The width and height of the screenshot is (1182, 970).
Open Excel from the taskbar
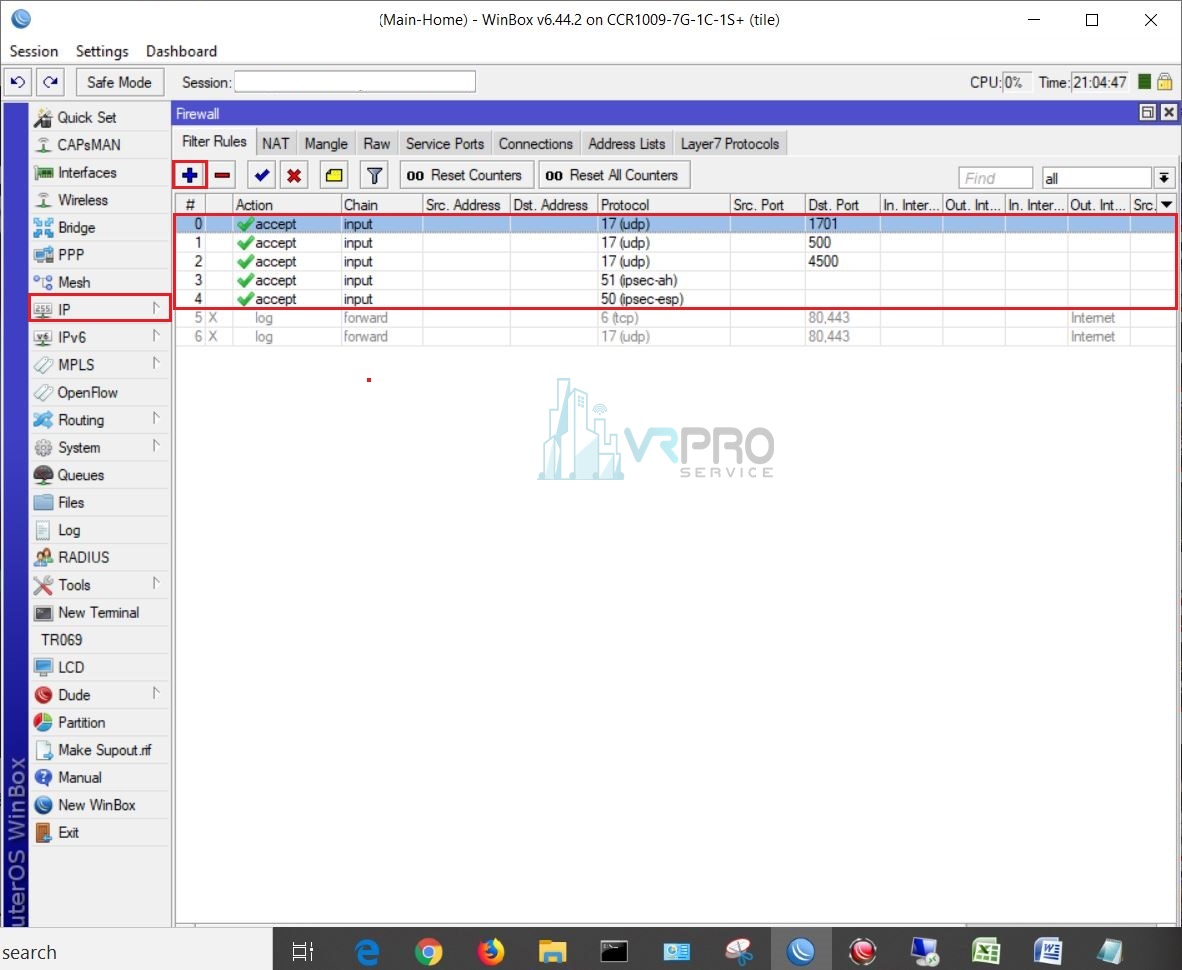pos(986,951)
